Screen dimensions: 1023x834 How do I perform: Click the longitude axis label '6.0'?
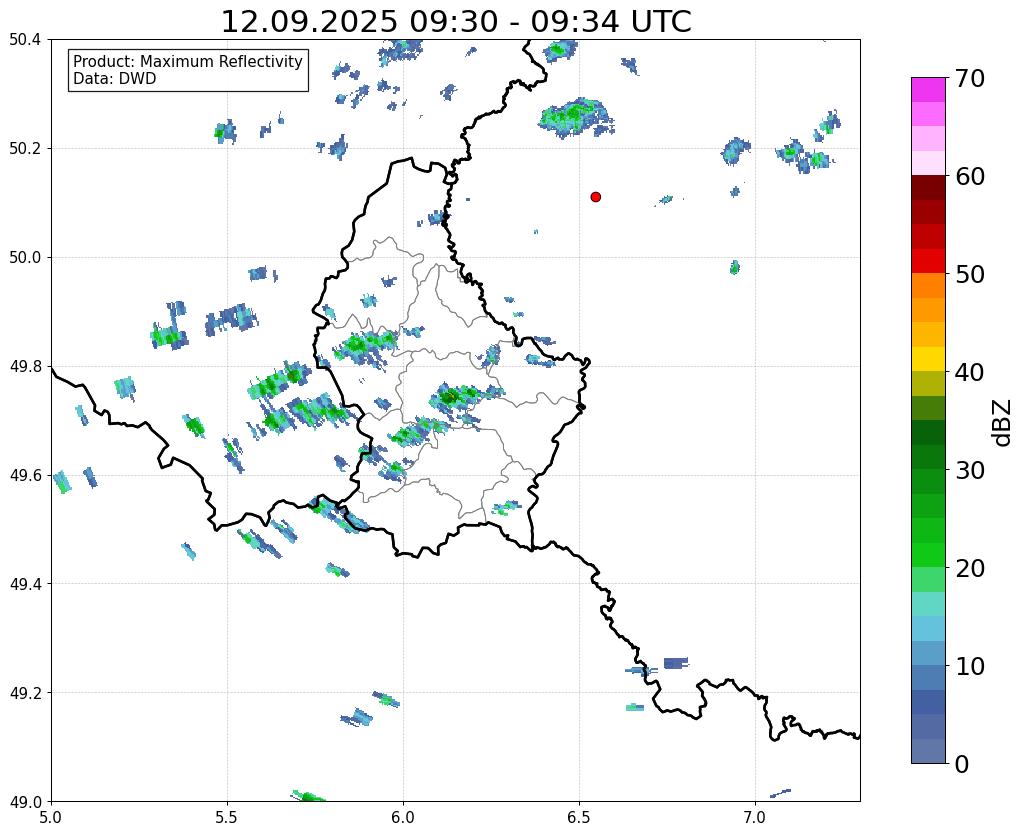(403, 818)
